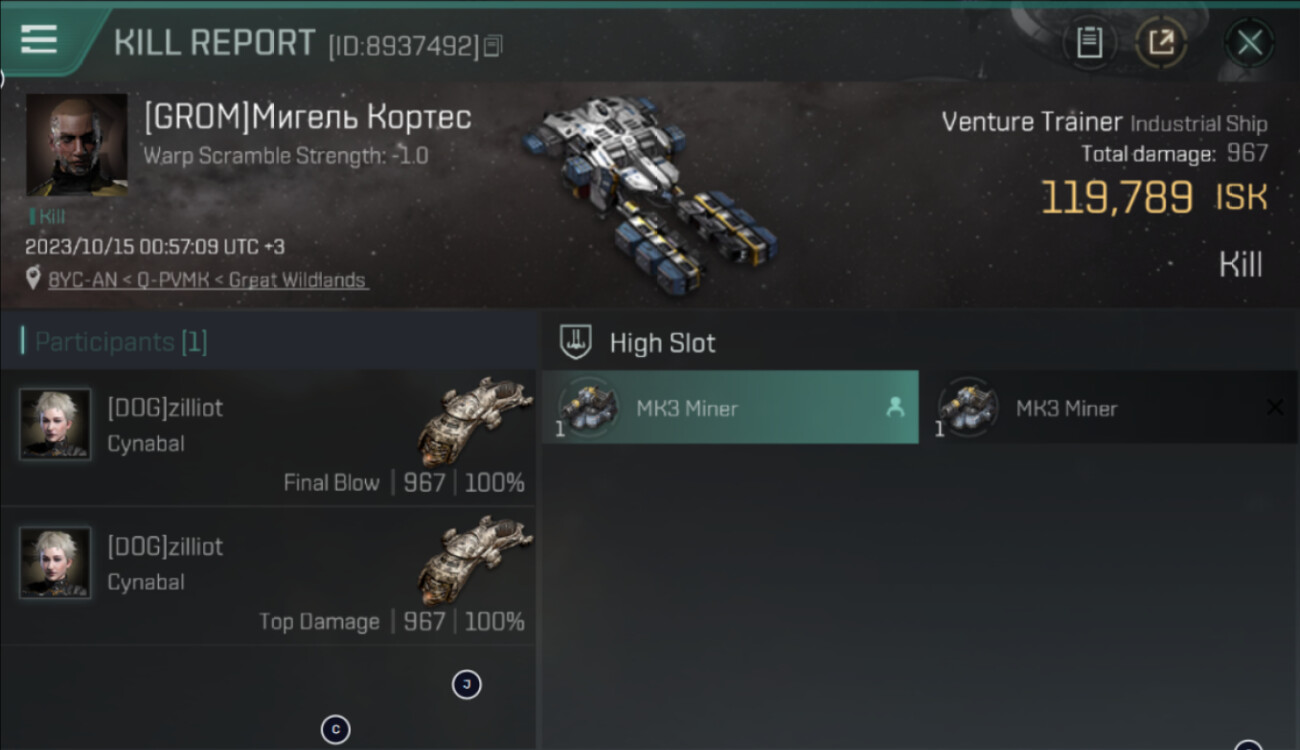View Cynabal ship in Top Damage row
Viewport: 1300px width, 750px height.
(474, 559)
